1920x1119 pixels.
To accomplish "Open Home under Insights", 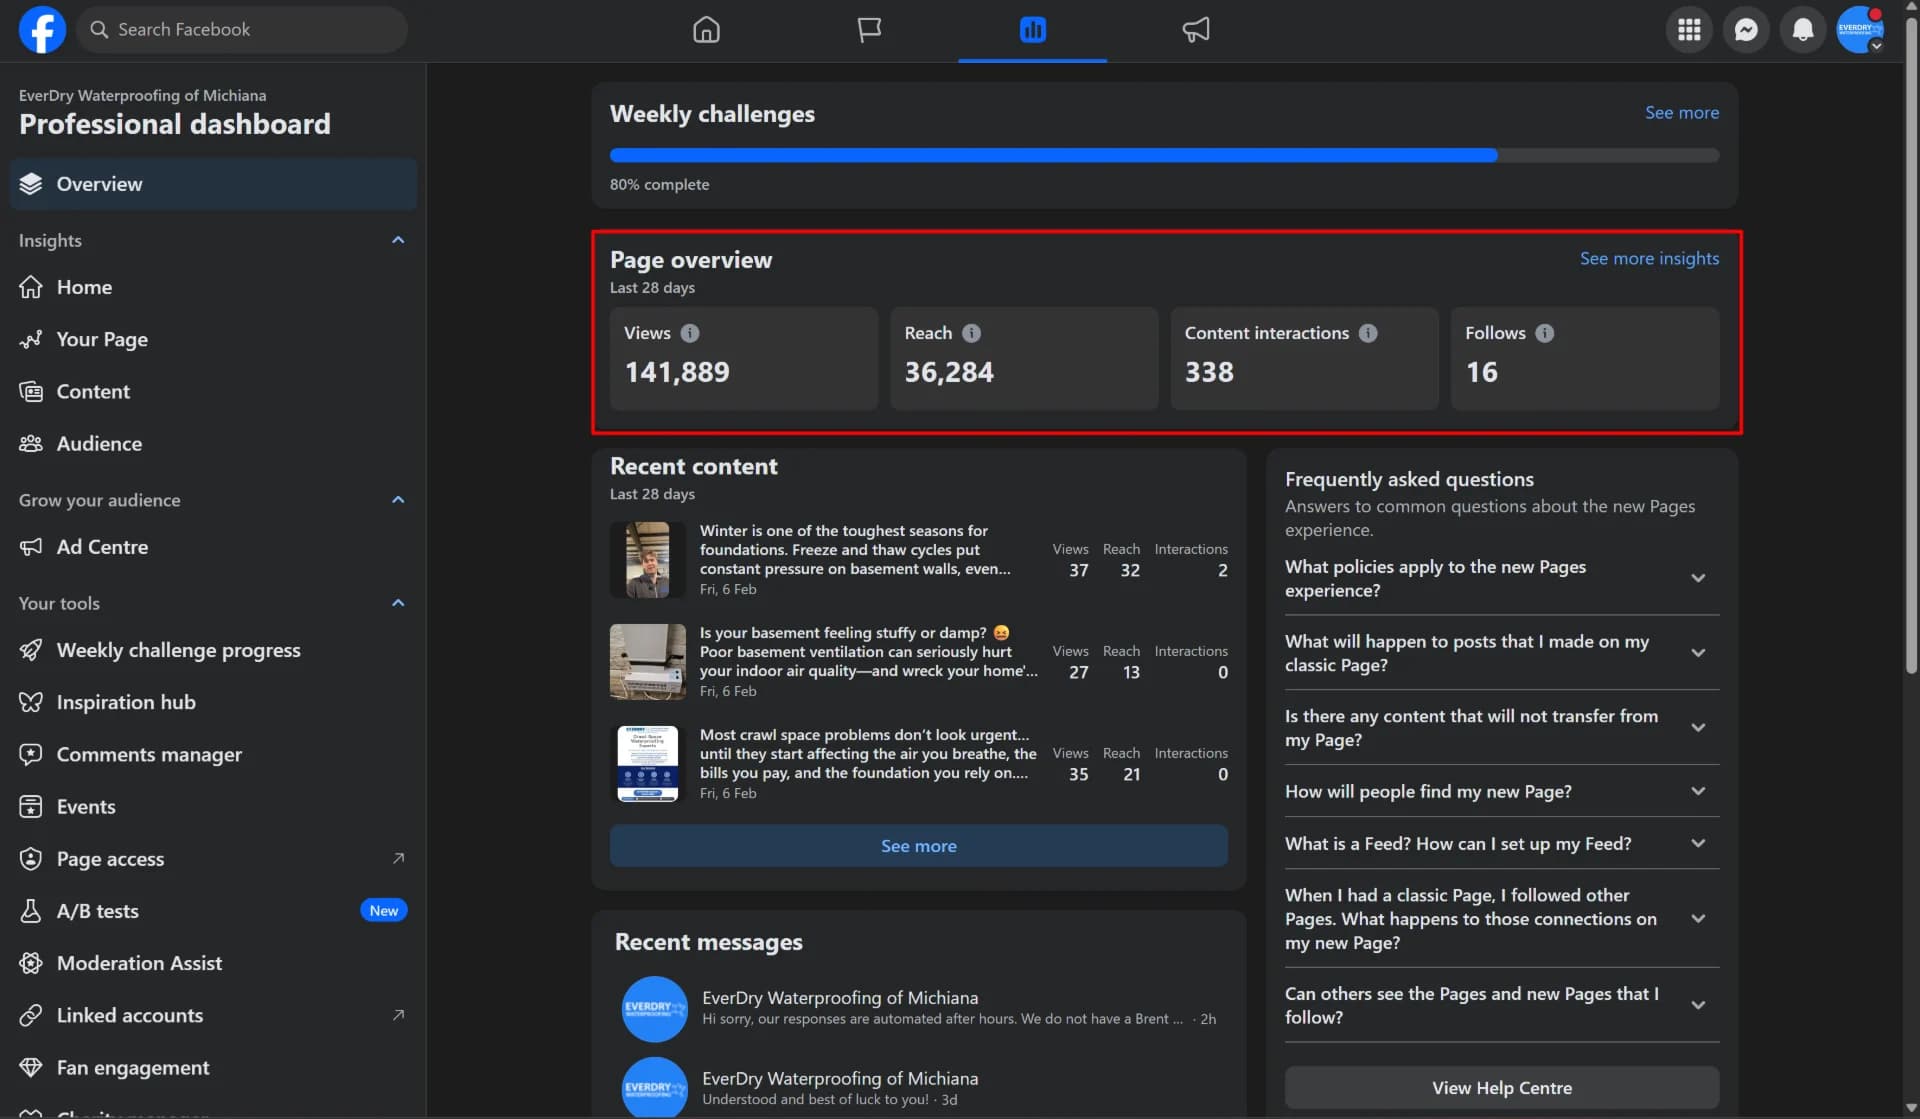I will click(x=213, y=287).
